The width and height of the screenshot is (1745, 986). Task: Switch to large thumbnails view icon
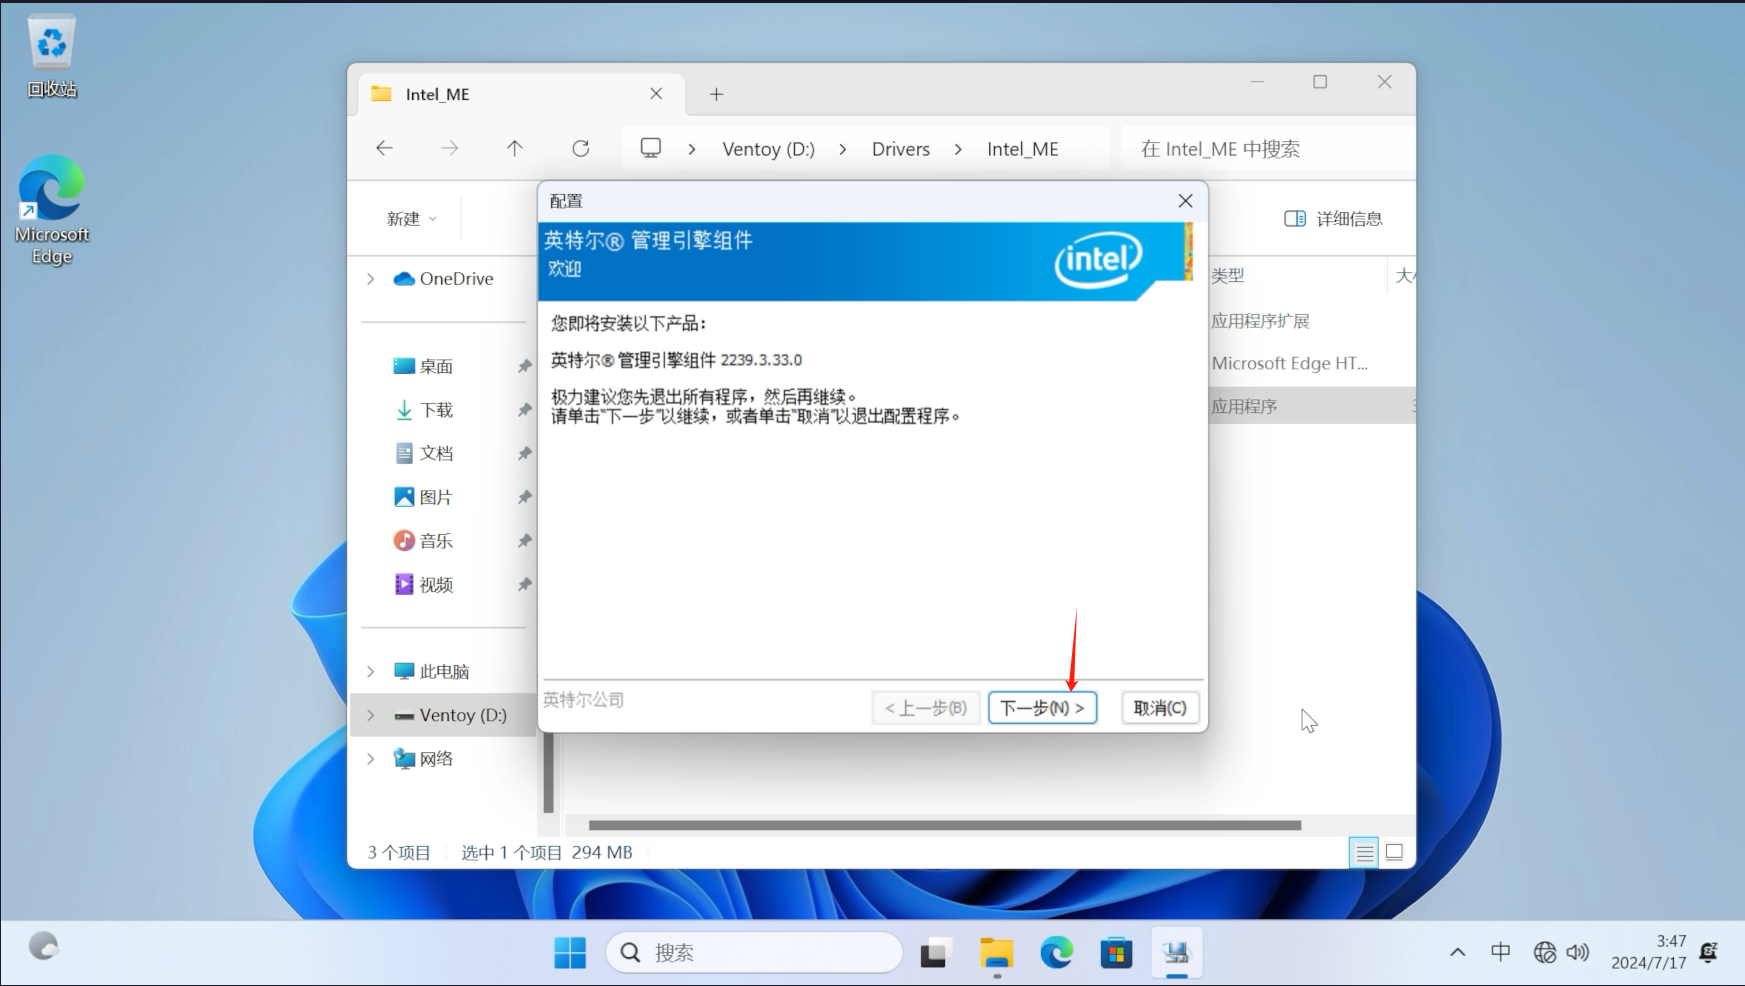(x=1394, y=853)
